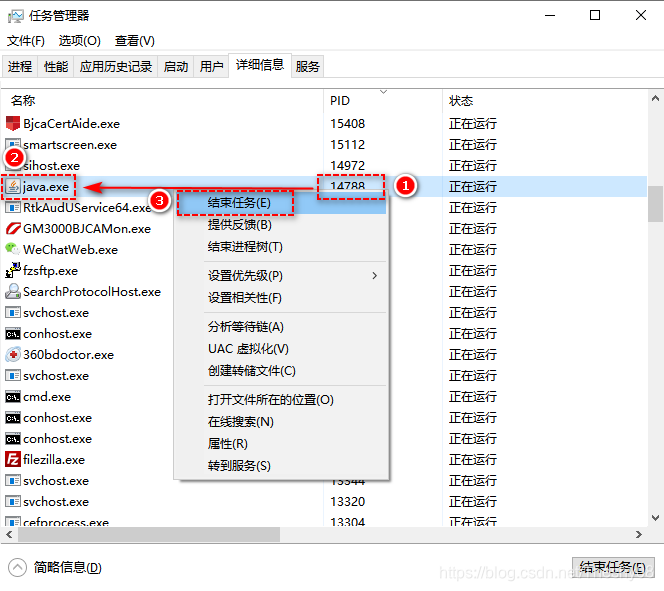Image resolution: width=664 pixels, height=591 pixels.
Task: Click the GM3000BJCAMon.exe red icon
Action: [x=13, y=229]
